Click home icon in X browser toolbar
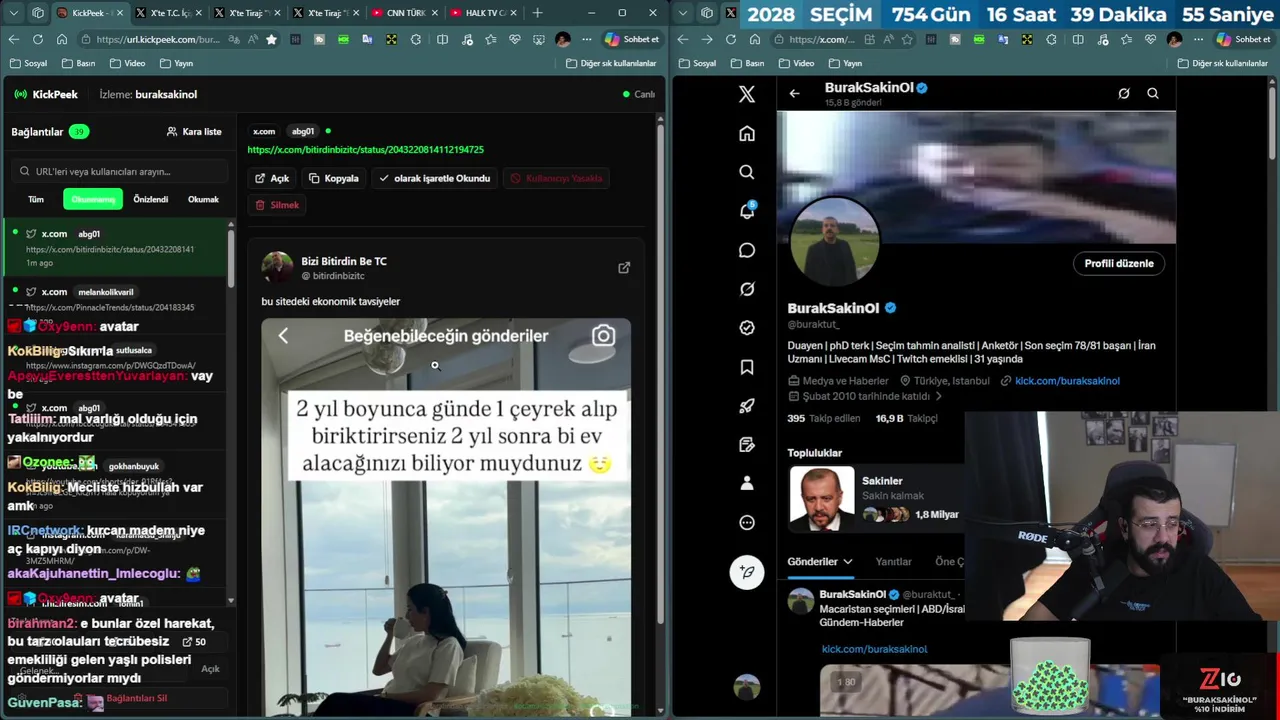Image resolution: width=1280 pixels, height=720 pixels. pos(755,39)
